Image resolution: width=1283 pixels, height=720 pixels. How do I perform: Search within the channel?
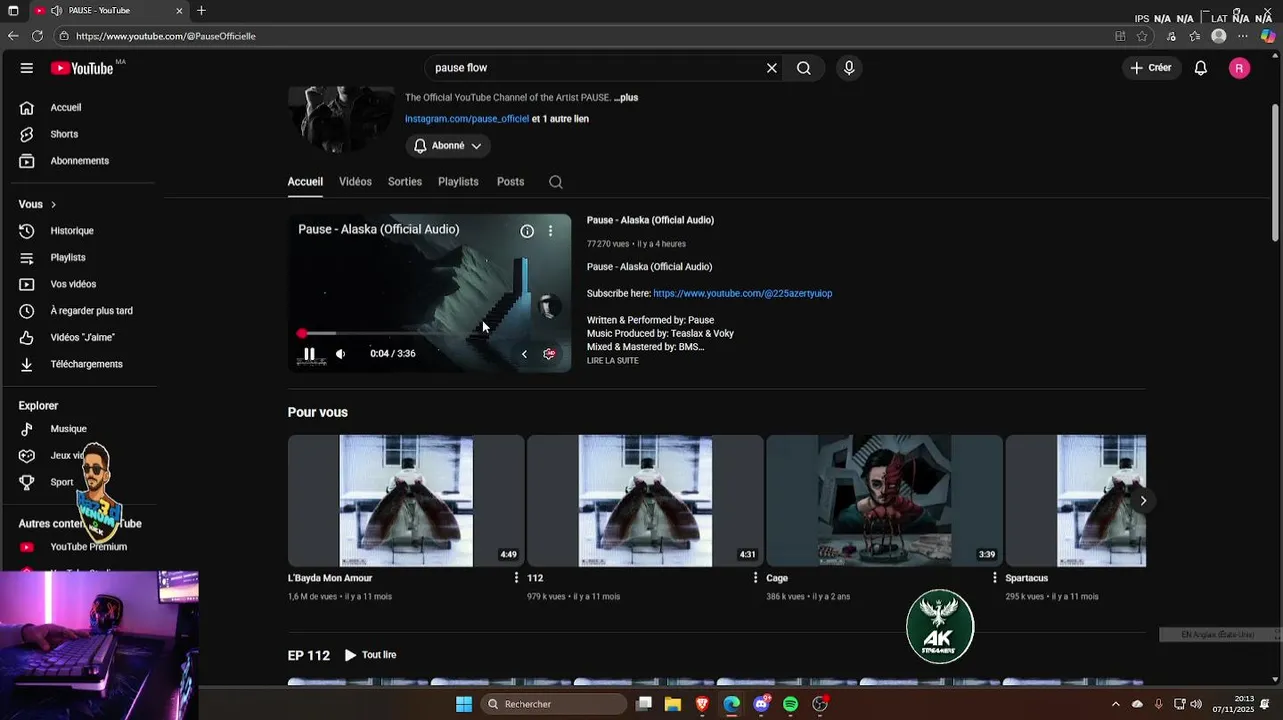click(556, 182)
